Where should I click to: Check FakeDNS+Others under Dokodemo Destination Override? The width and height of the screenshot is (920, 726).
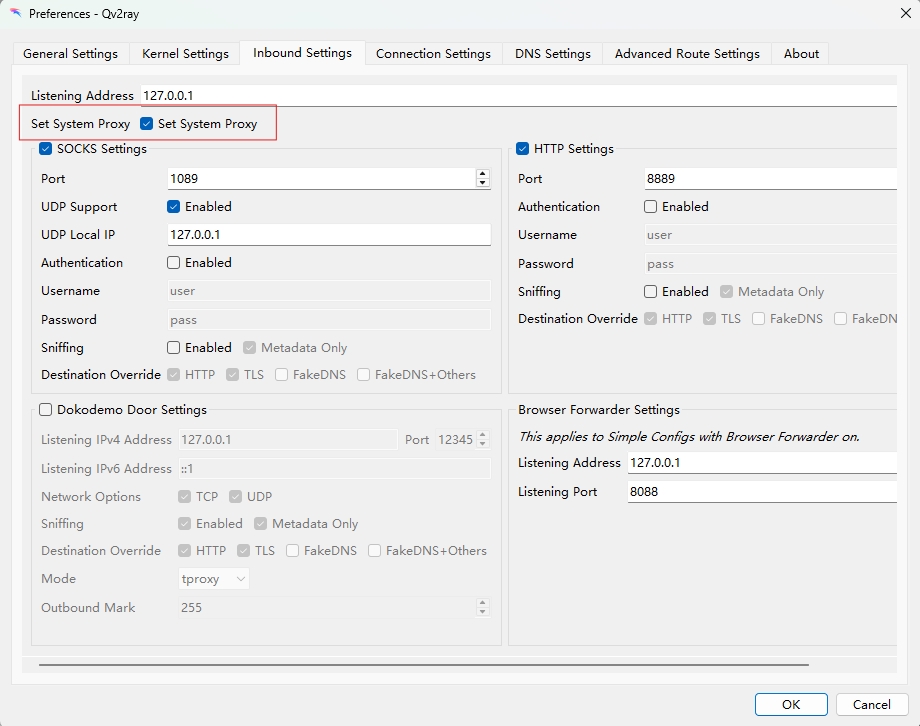pos(373,550)
